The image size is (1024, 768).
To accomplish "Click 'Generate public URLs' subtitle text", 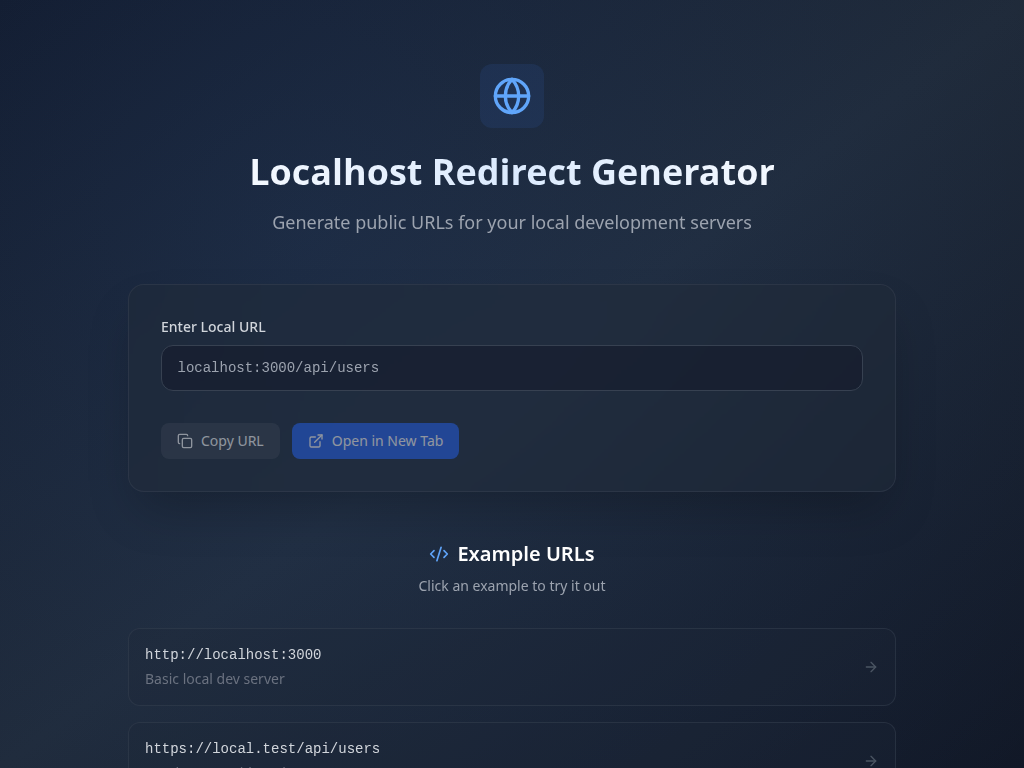I will click(512, 223).
